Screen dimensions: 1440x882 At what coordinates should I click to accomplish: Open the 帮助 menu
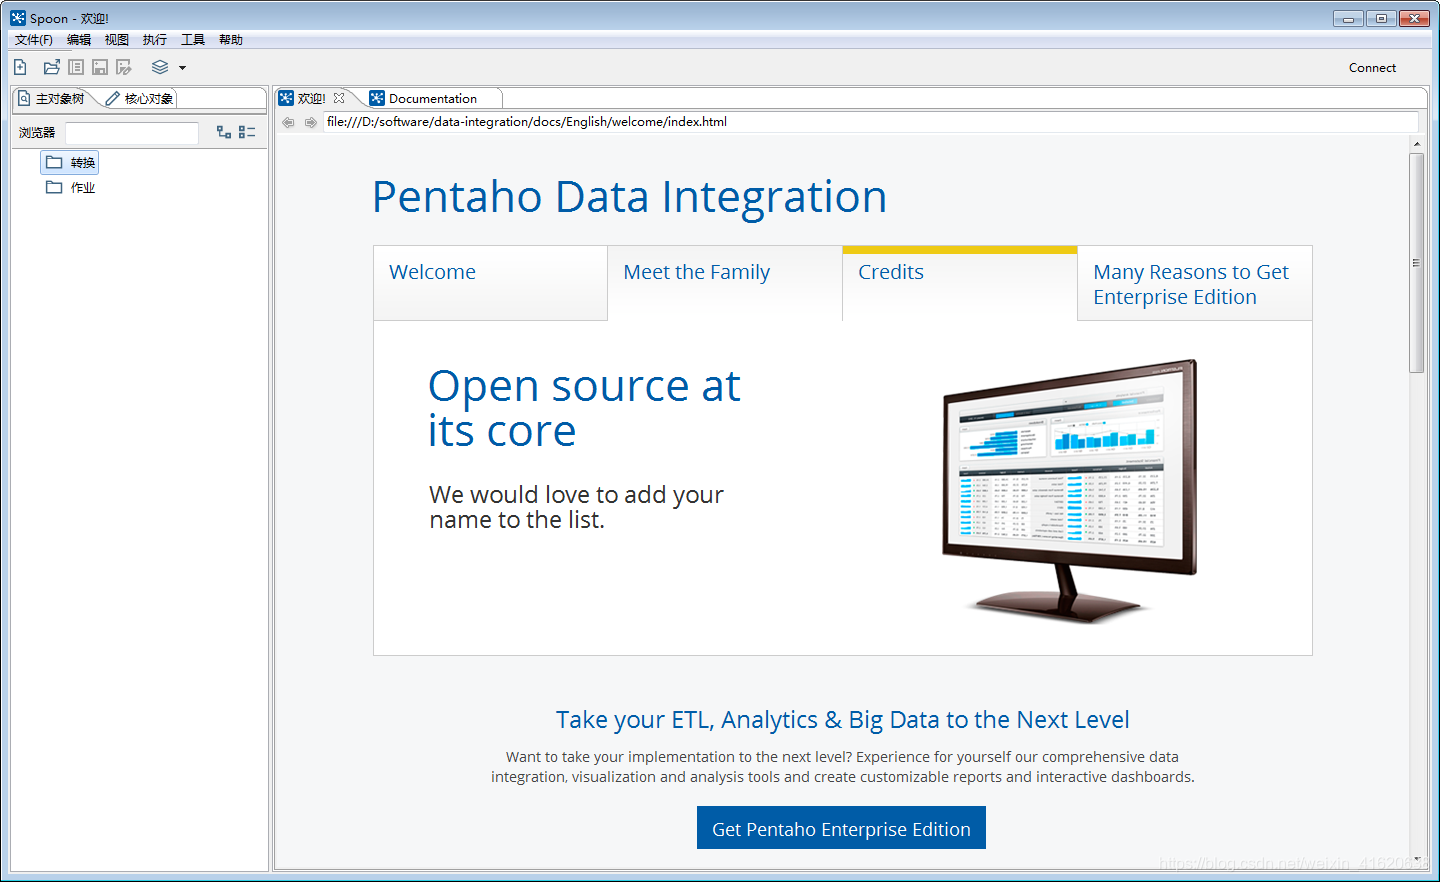pos(231,40)
